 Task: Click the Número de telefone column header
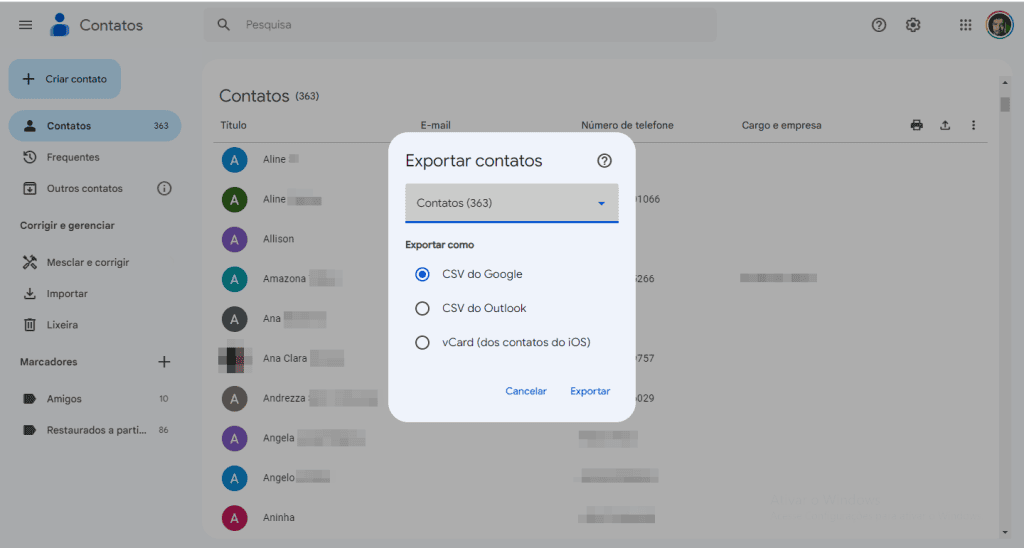(627, 125)
